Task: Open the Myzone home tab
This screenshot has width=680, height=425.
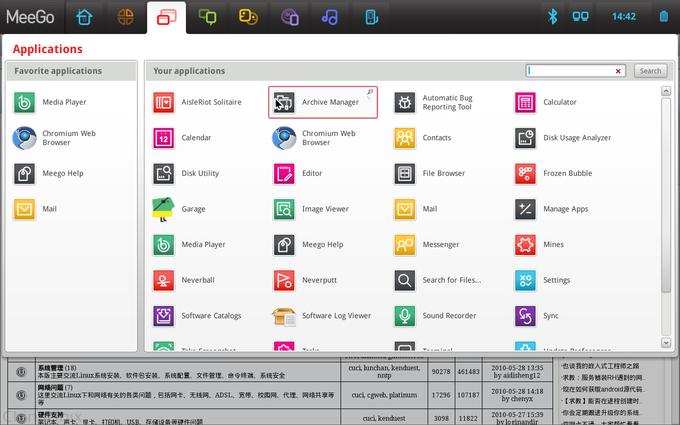Action: pyautogui.click(x=85, y=17)
